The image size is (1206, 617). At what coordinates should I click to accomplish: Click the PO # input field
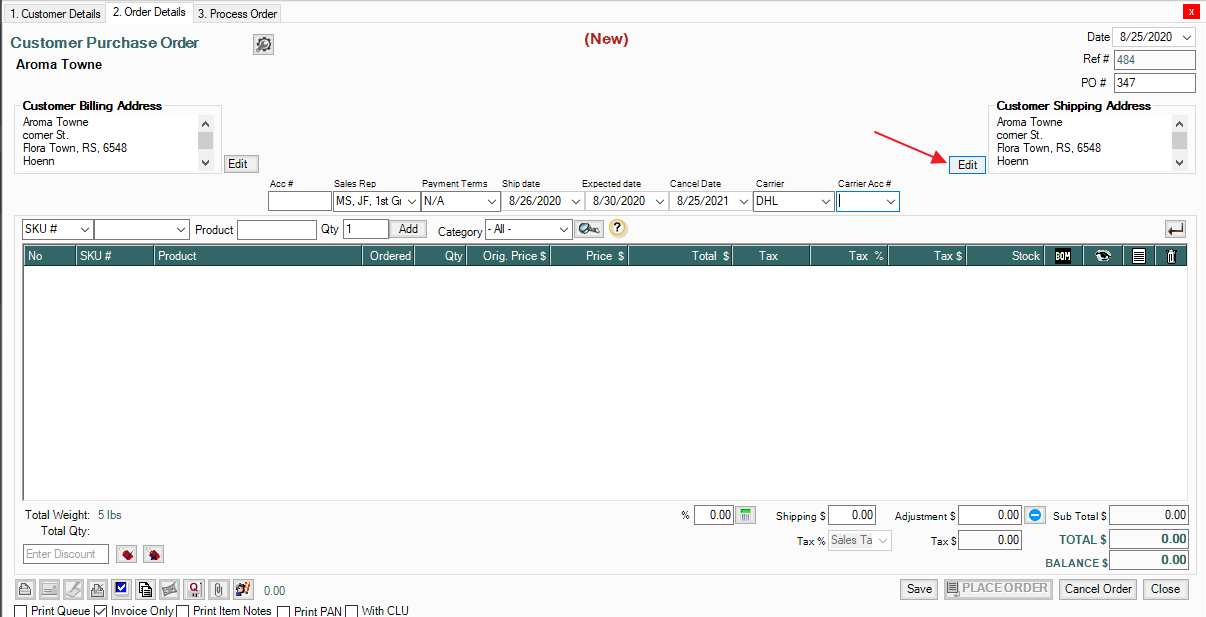pyautogui.click(x=1154, y=83)
